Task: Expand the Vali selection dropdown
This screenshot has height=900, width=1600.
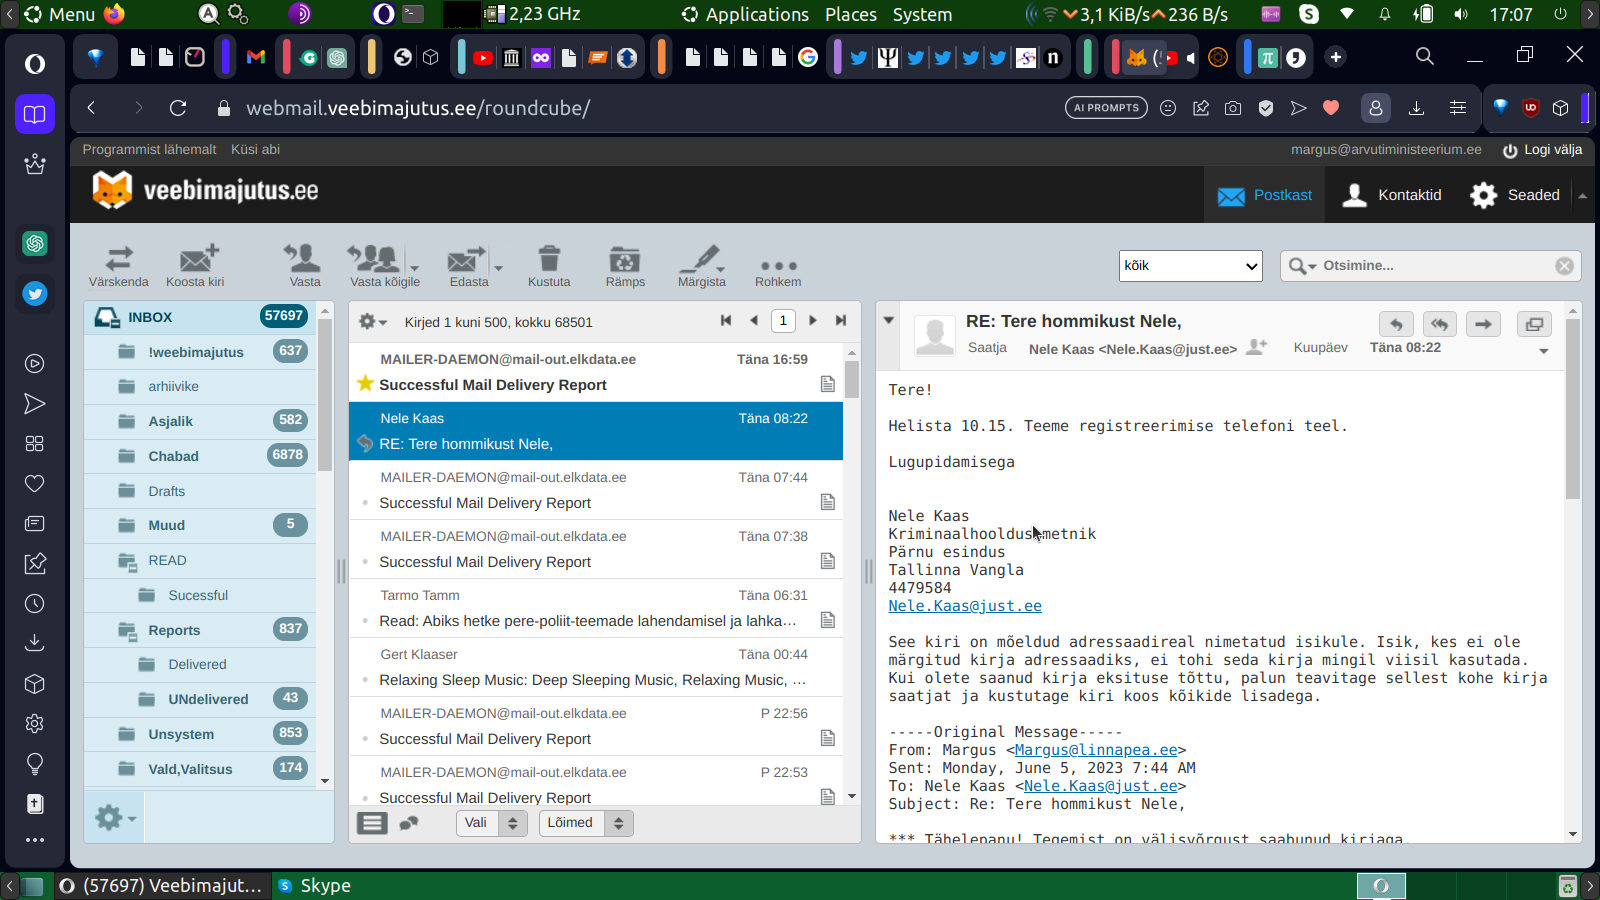Action: 491,823
